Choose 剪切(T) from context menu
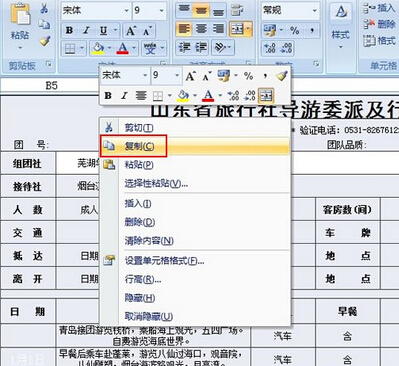The height and width of the screenshot is (366, 399). coord(195,127)
